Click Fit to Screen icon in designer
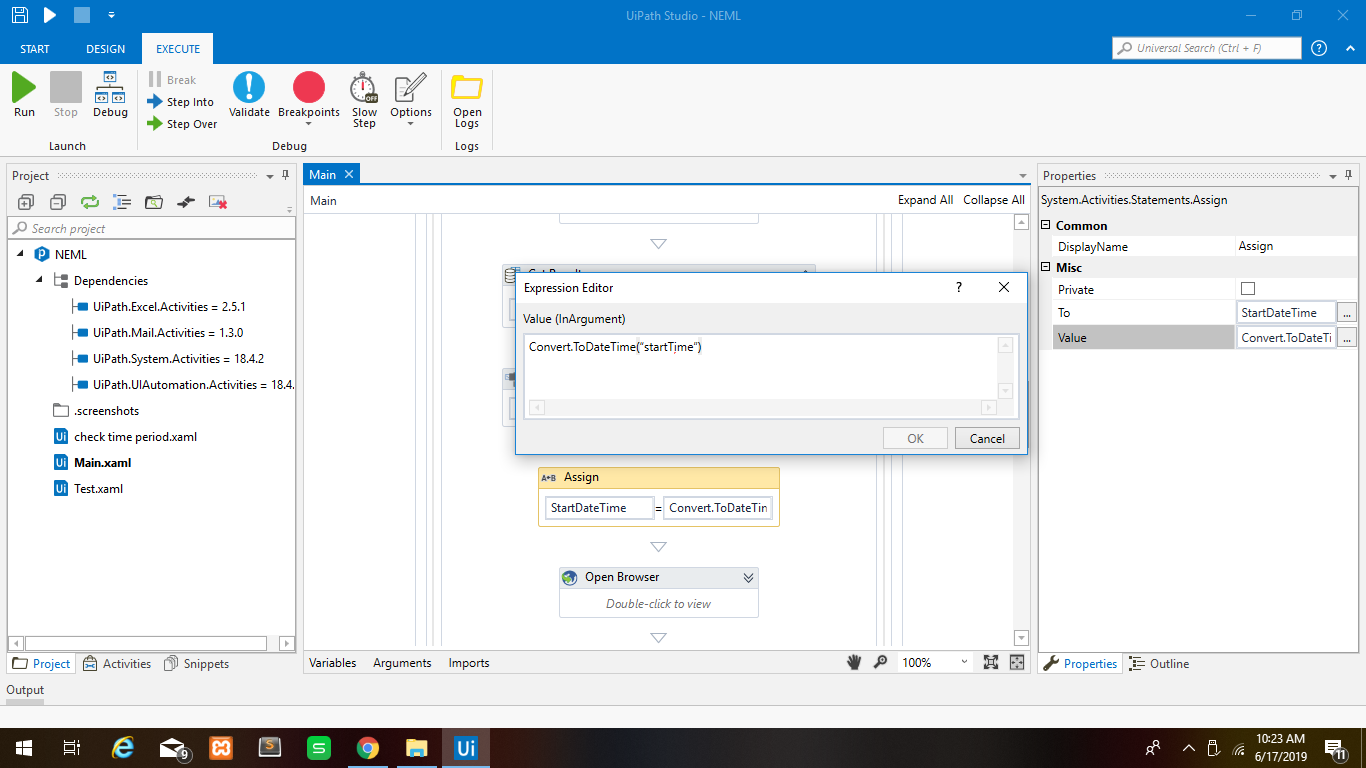This screenshot has height=768, width=1366. 991,662
